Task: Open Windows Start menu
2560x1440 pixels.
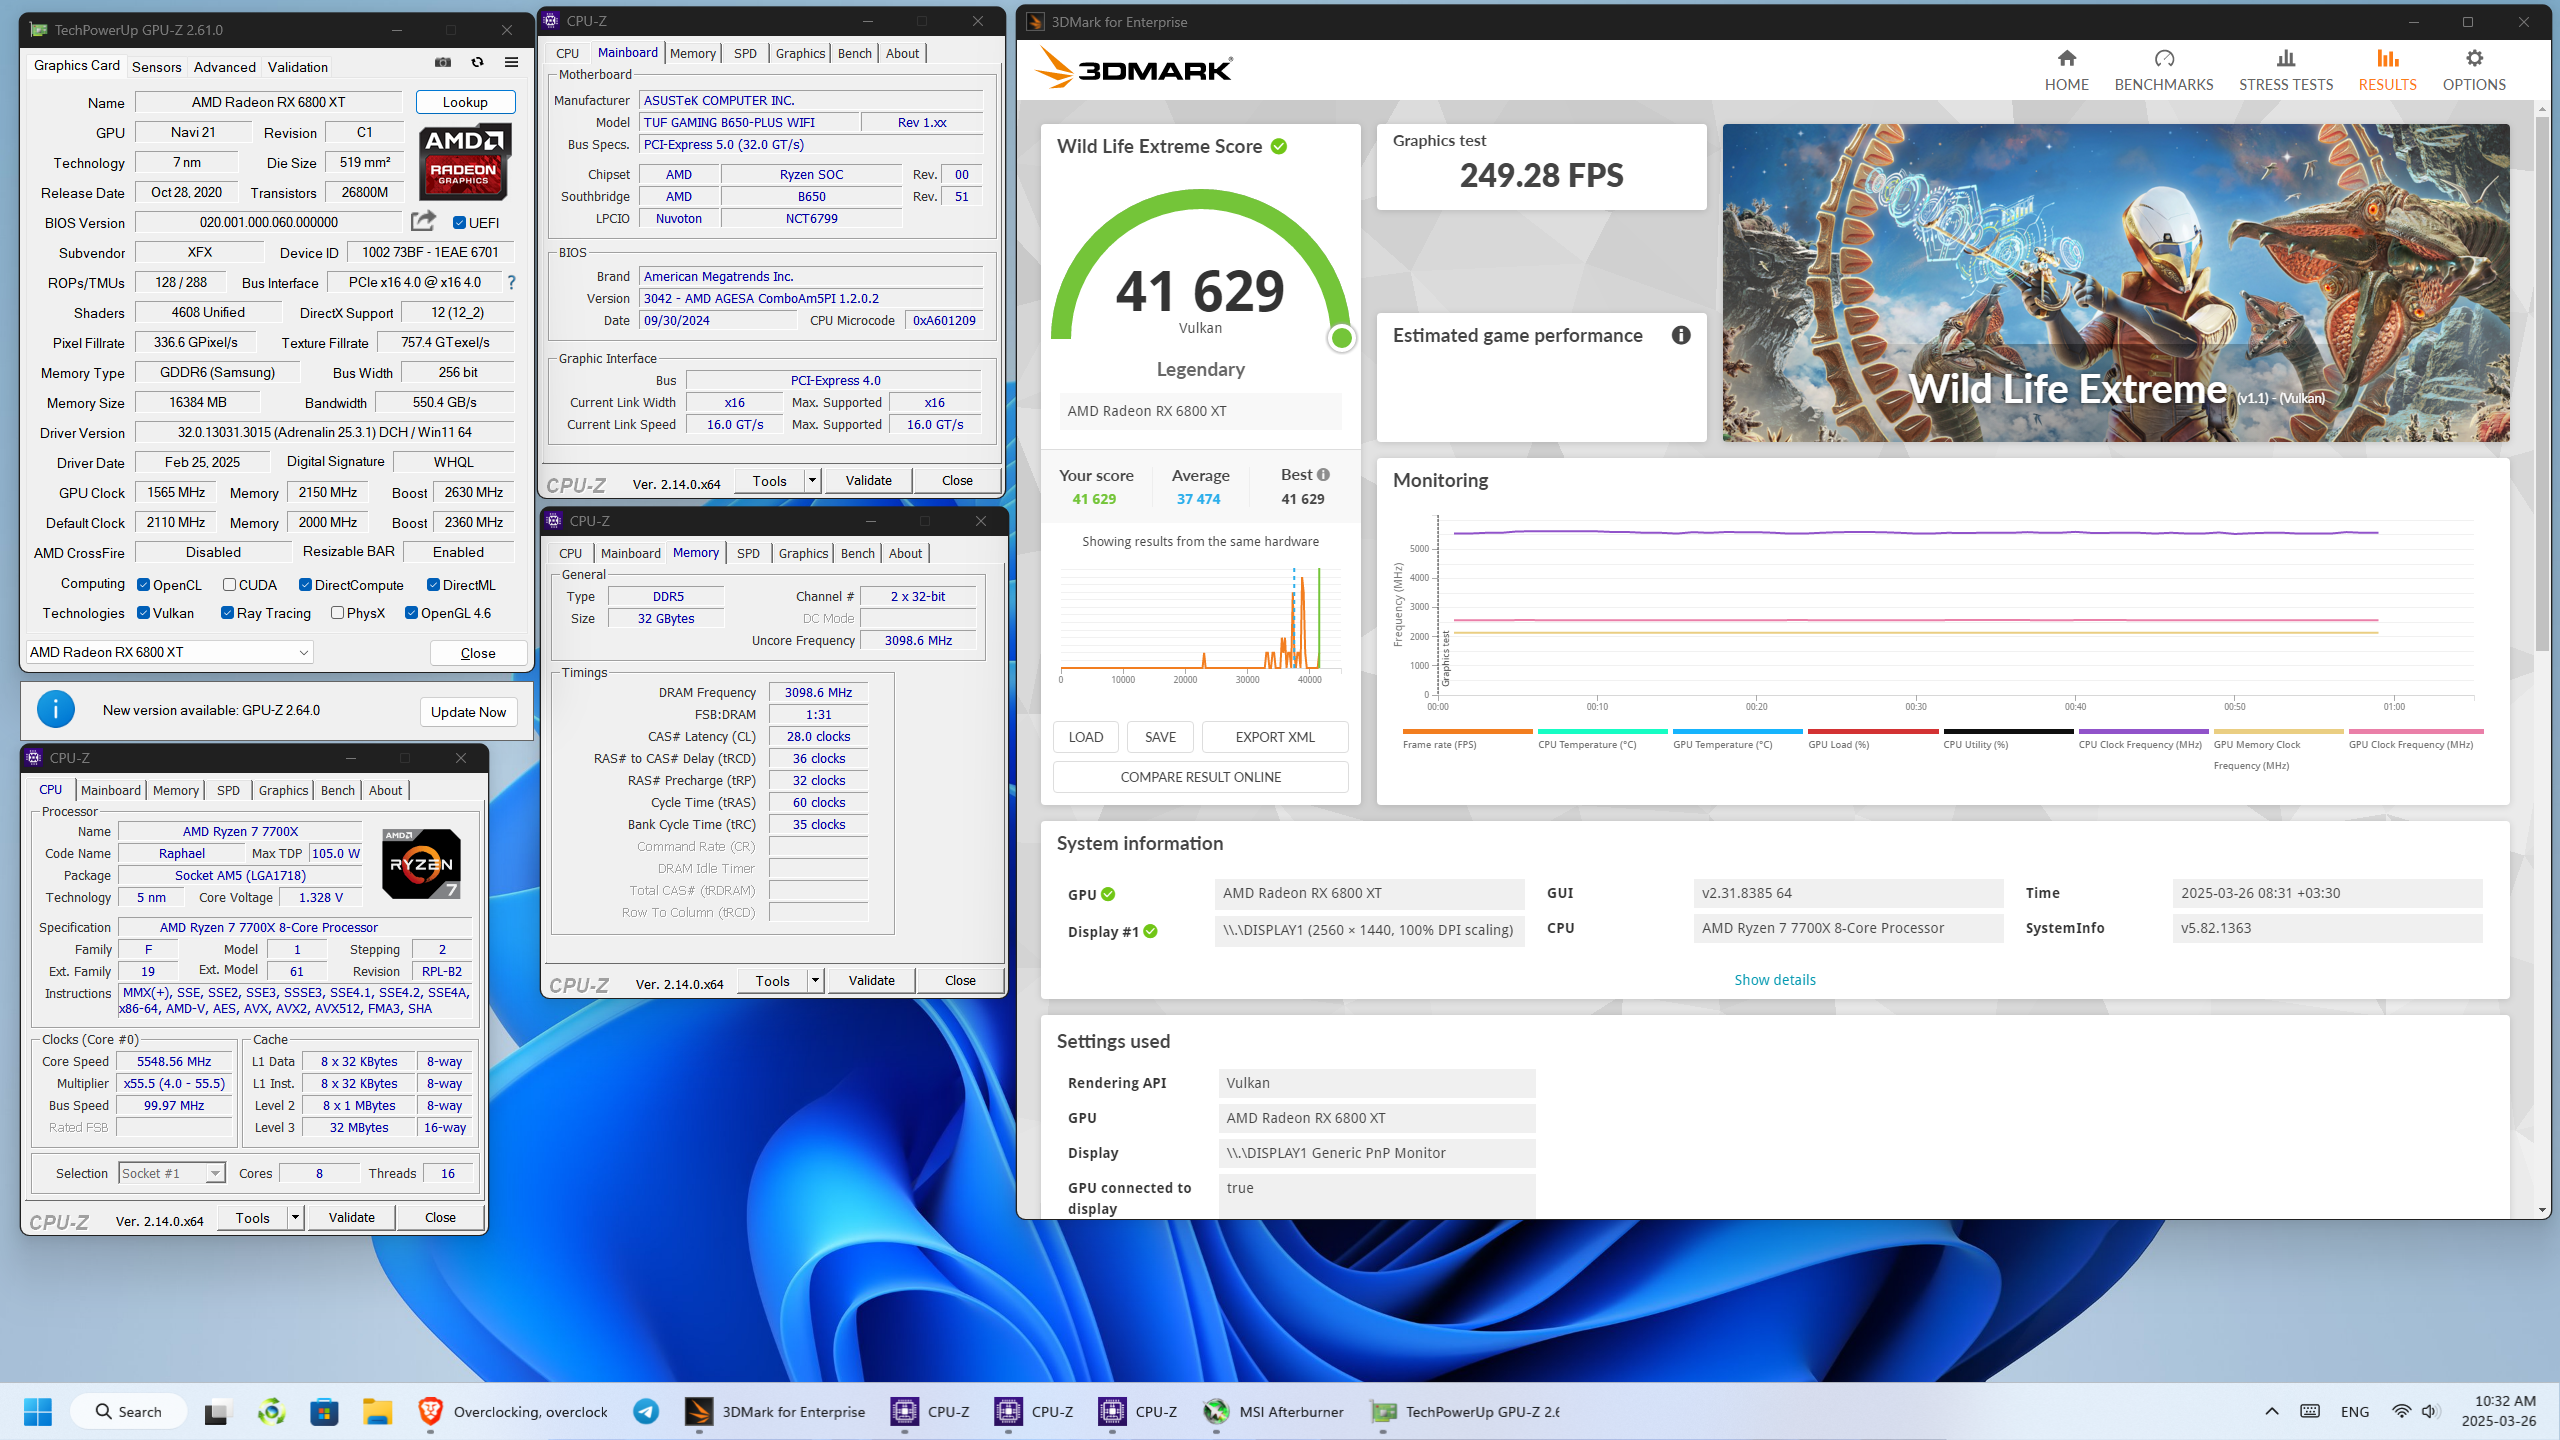Action: (38, 1412)
